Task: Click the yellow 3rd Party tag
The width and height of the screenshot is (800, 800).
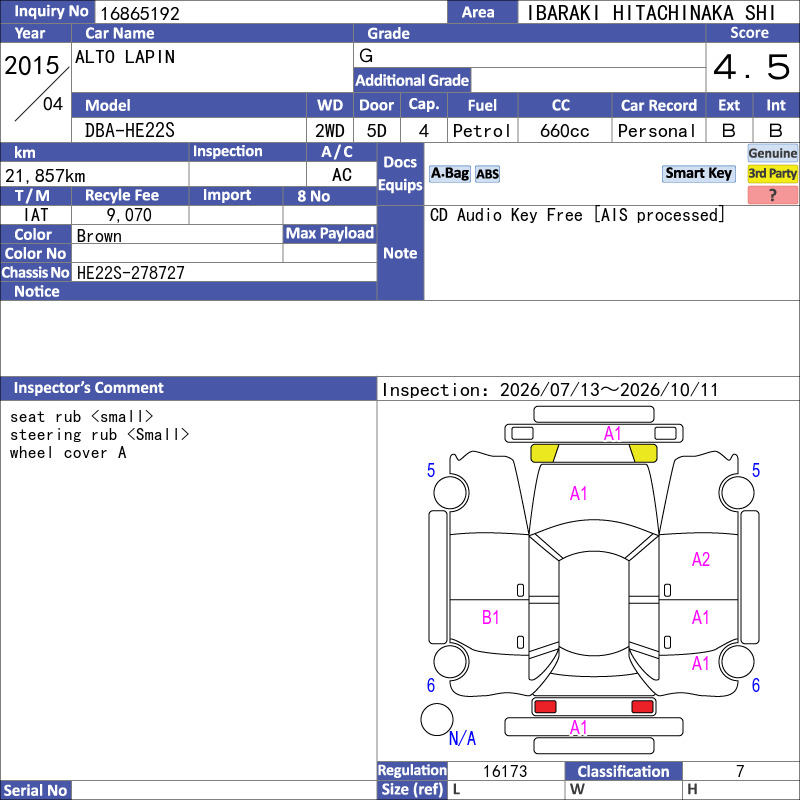Action: [772, 174]
